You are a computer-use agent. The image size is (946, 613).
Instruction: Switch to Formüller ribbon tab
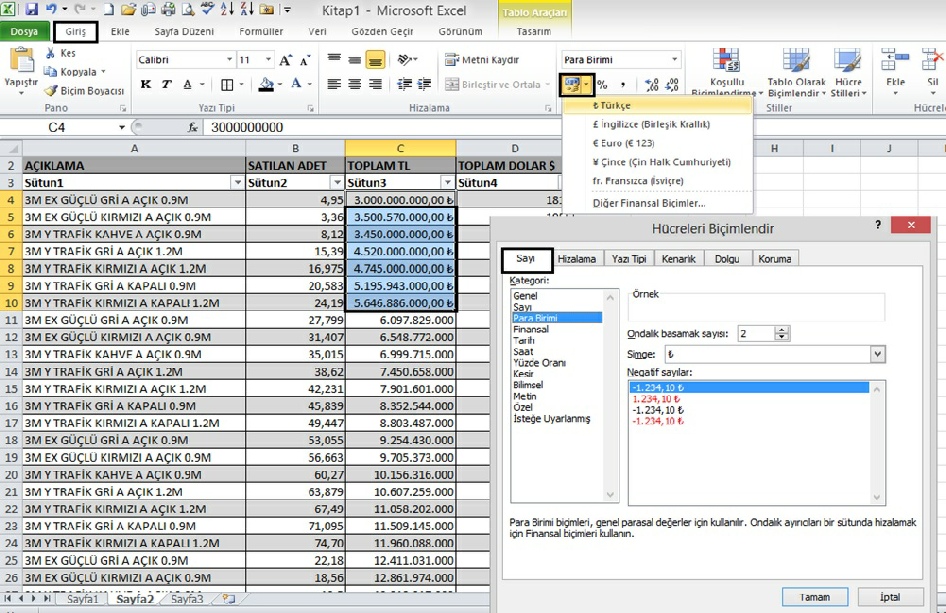[x=261, y=31]
